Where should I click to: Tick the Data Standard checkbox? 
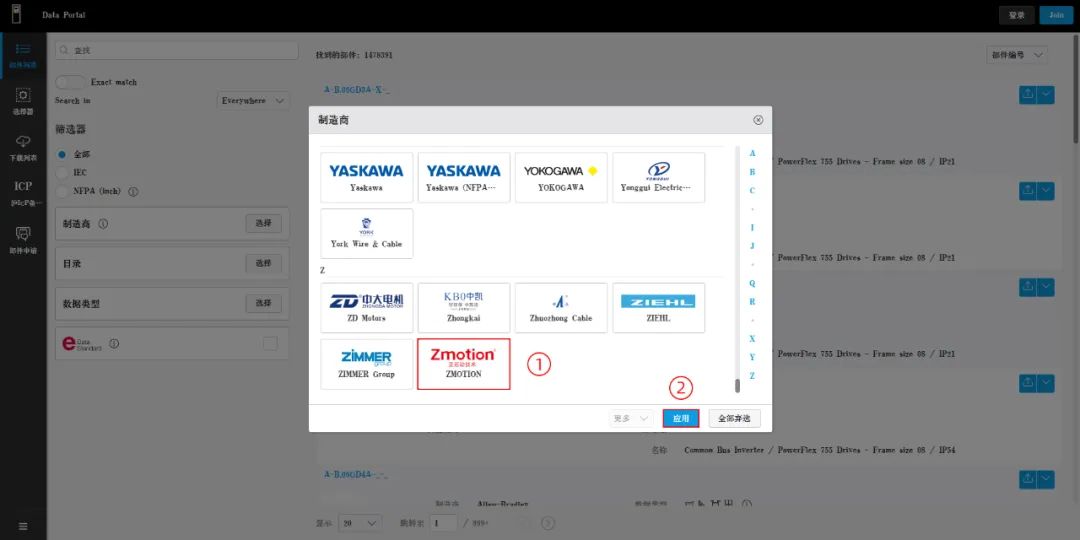(270, 343)
